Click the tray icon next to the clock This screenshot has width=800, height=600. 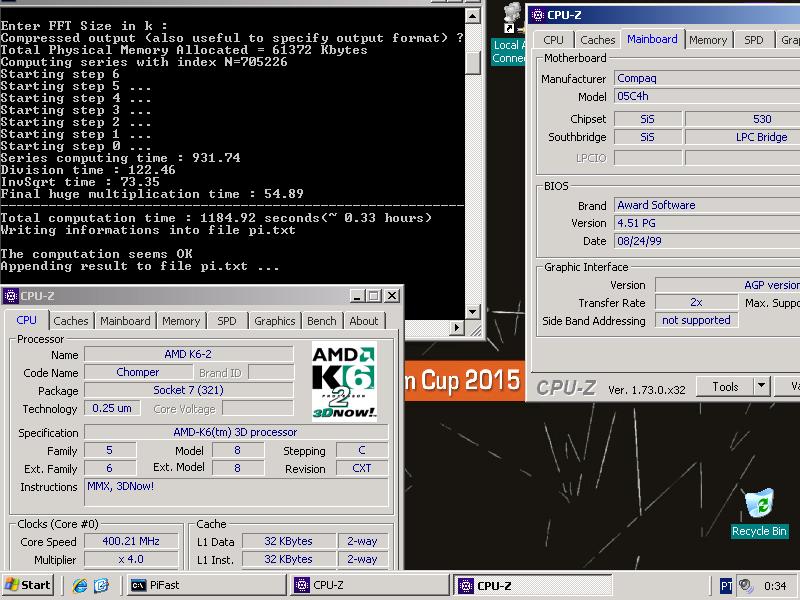746,586
